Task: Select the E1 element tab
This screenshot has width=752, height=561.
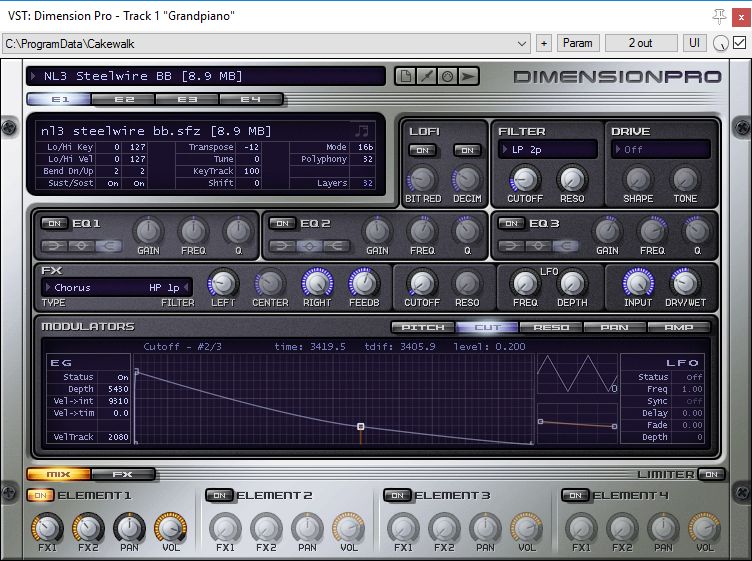Action: coord(59,99)
